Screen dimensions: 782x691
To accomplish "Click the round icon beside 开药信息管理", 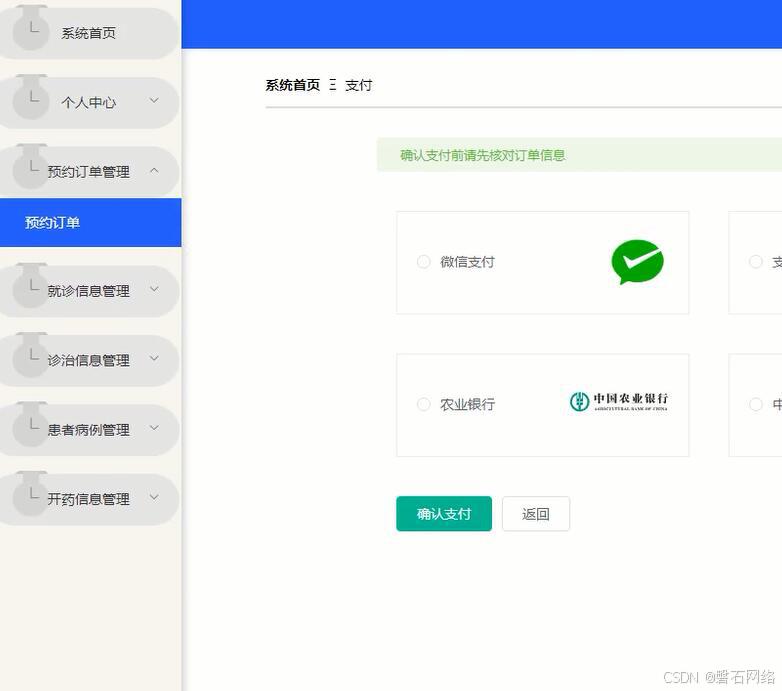I will [31, 496].
